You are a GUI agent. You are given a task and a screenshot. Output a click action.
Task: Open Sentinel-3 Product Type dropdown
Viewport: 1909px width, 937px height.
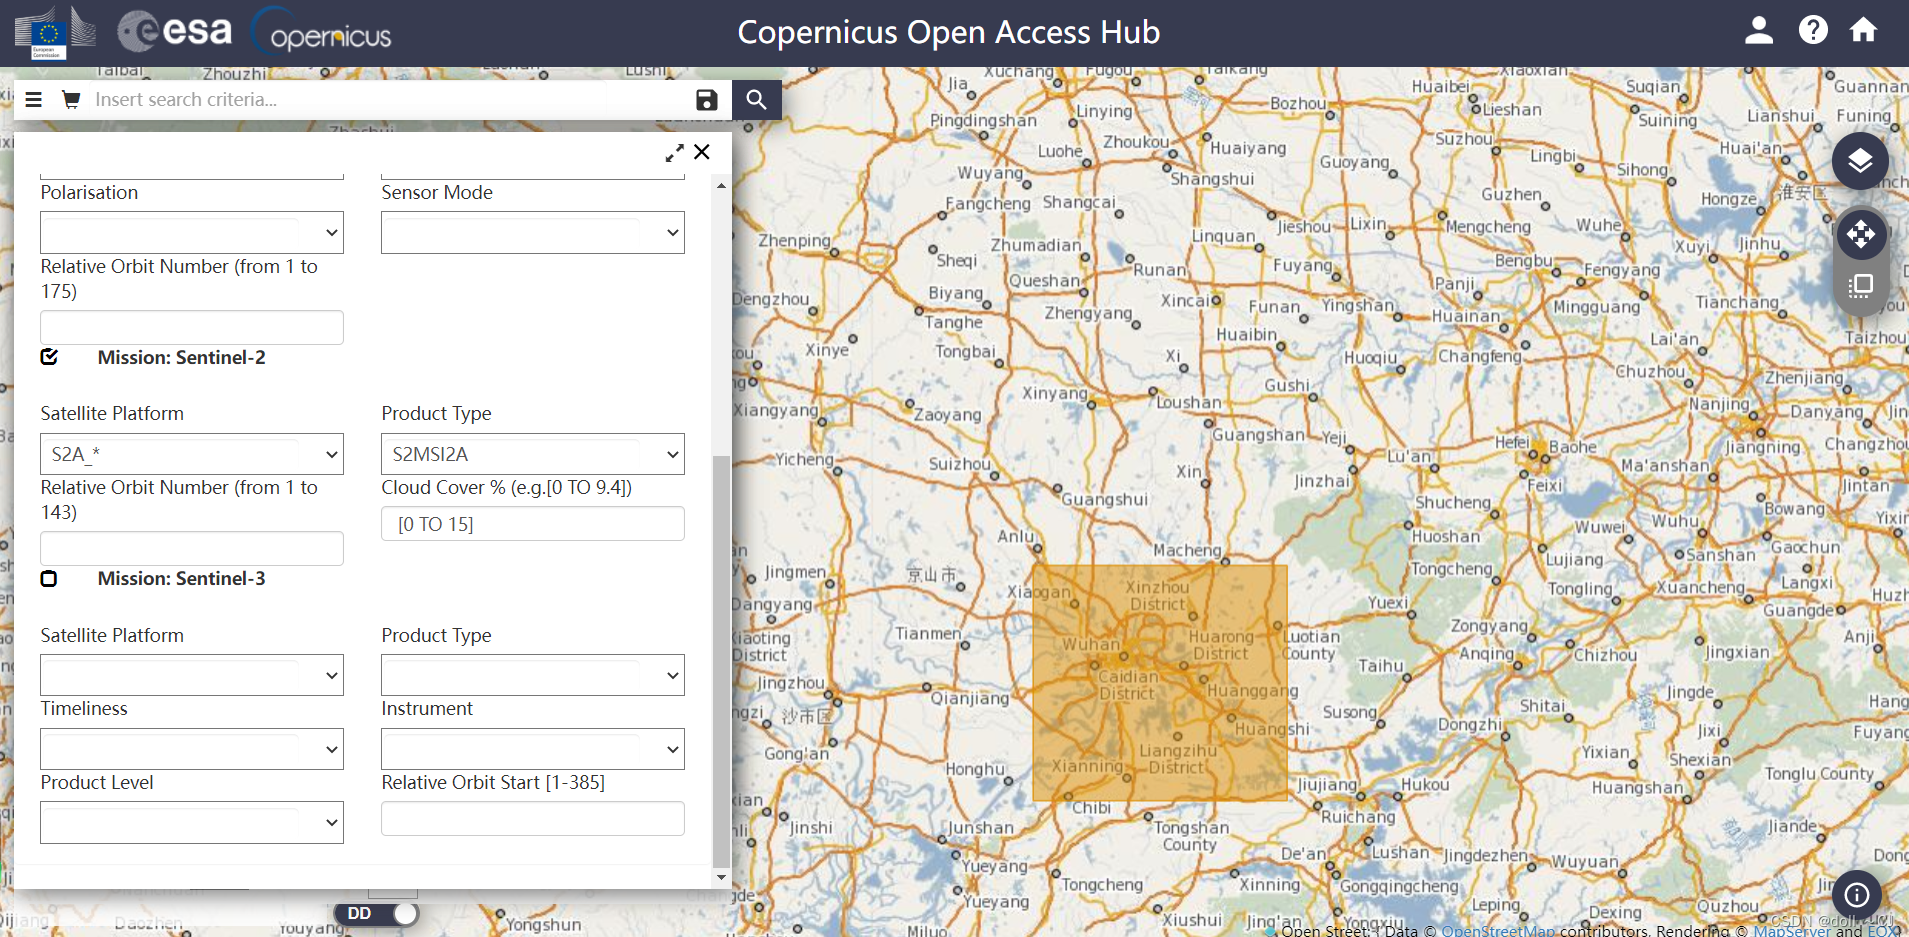point(533,675)
